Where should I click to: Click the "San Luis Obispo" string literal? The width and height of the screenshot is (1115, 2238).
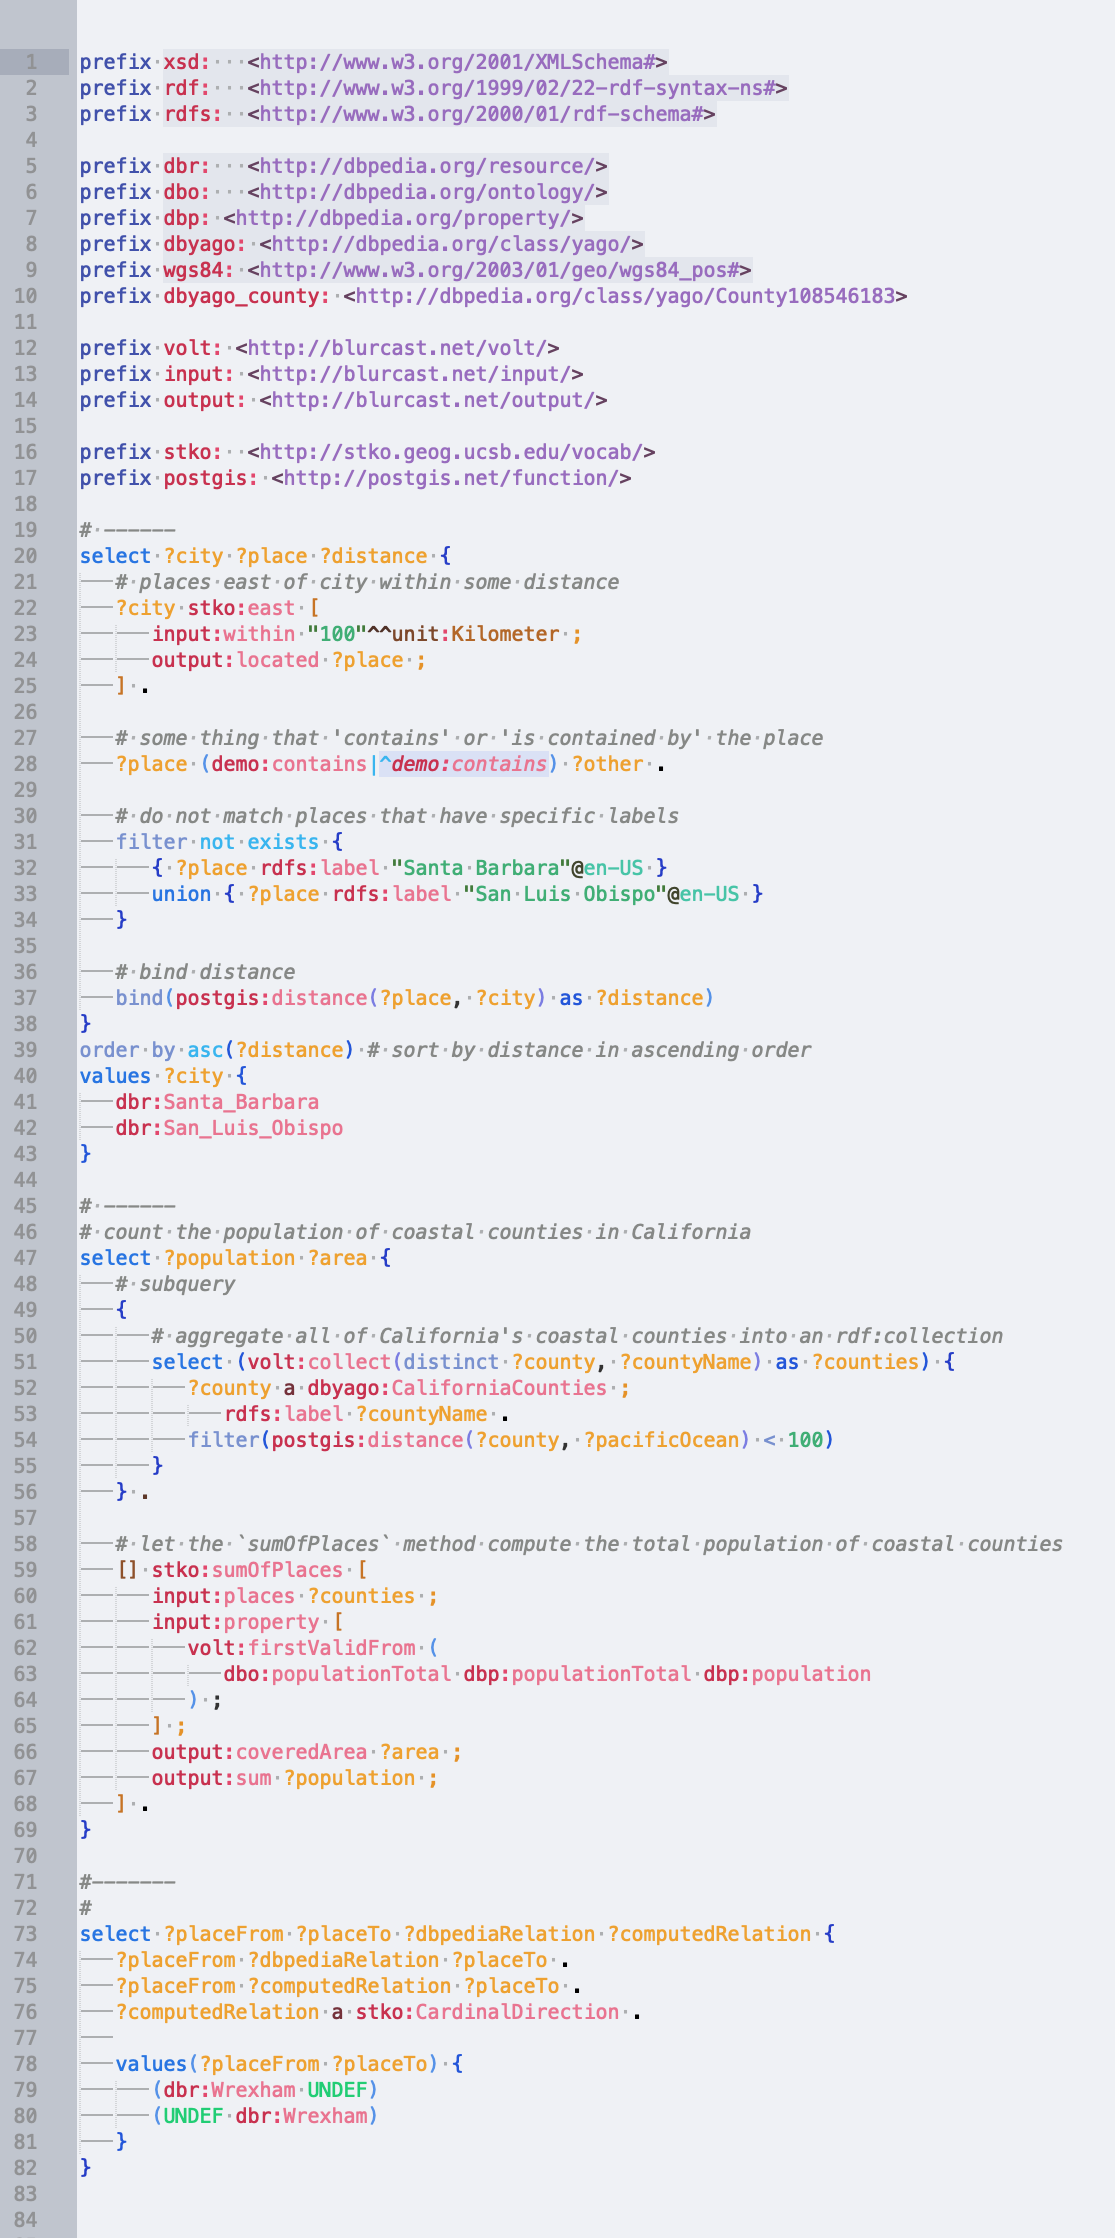[565, 894]
